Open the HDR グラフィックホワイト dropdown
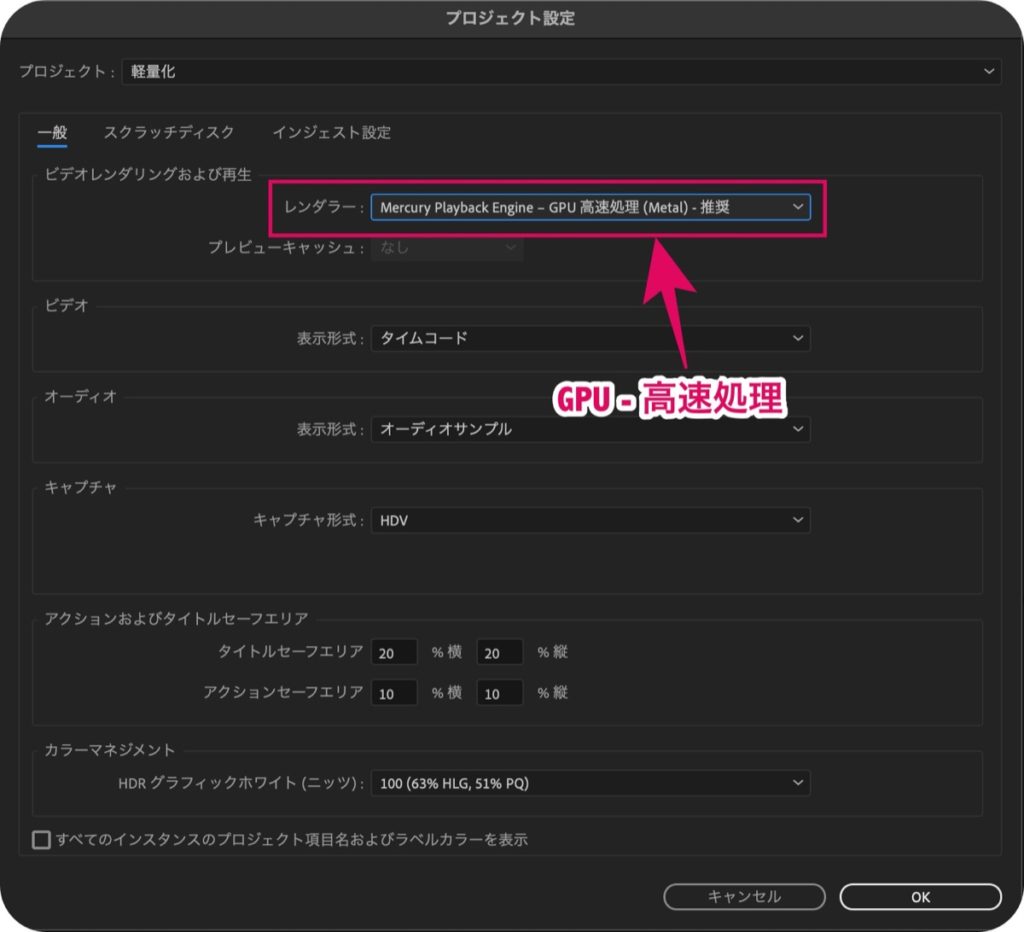Viewport: 1024px width, 932px height. tap(590, 782)
